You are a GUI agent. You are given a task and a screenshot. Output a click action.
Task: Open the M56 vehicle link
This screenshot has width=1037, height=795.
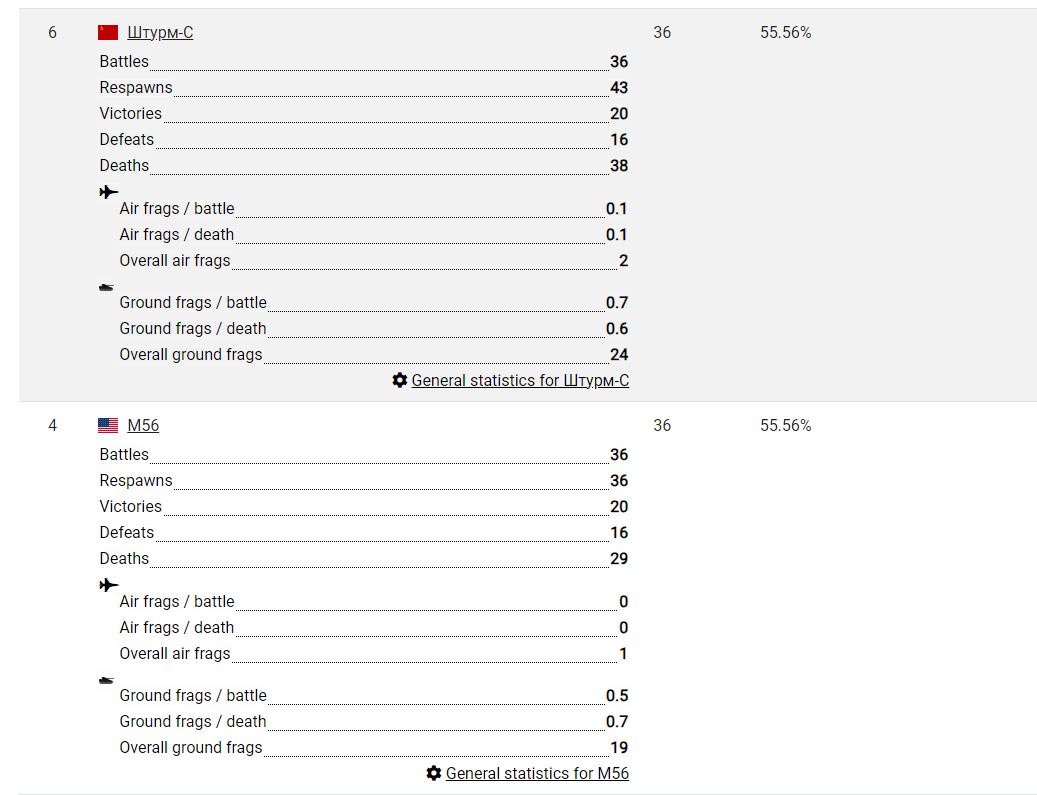click(143, 425)
